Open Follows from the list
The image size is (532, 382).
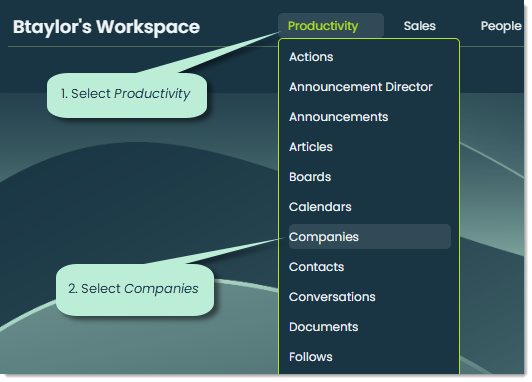[x=310, y=357]
